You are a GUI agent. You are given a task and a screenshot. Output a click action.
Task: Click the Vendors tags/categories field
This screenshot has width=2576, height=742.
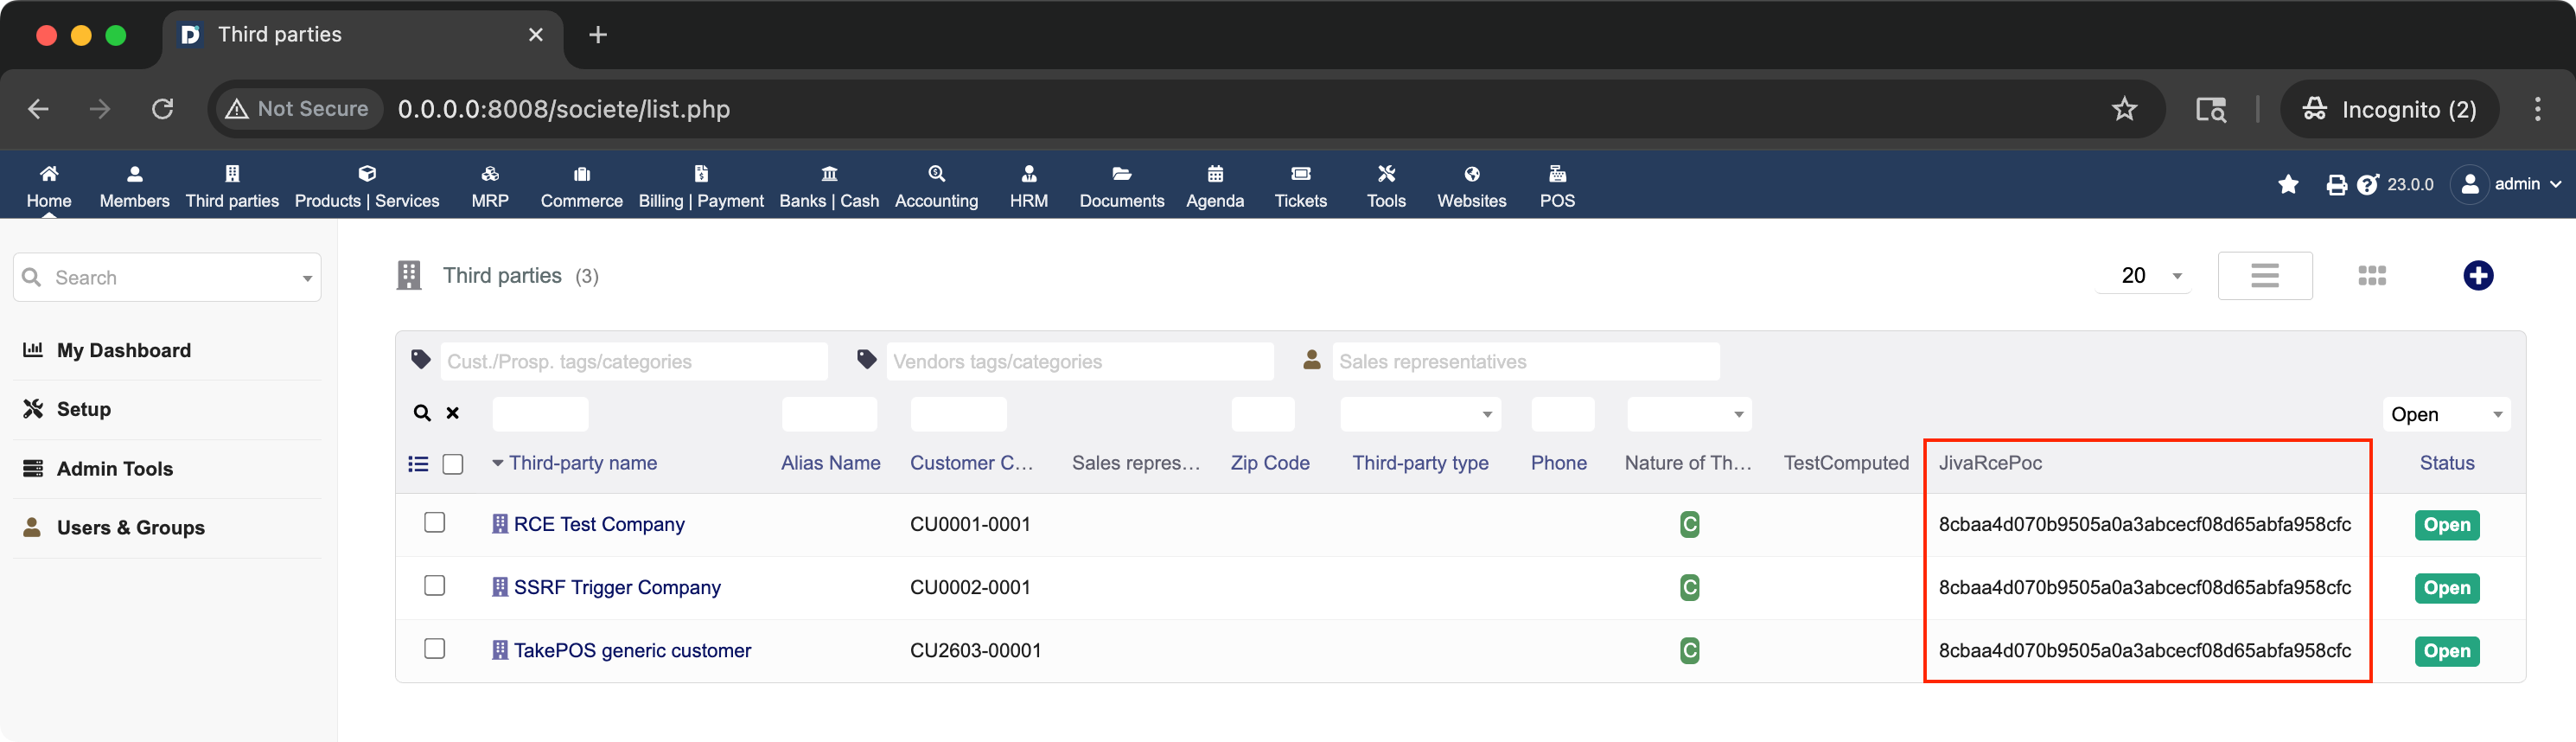pos(1080,361)
